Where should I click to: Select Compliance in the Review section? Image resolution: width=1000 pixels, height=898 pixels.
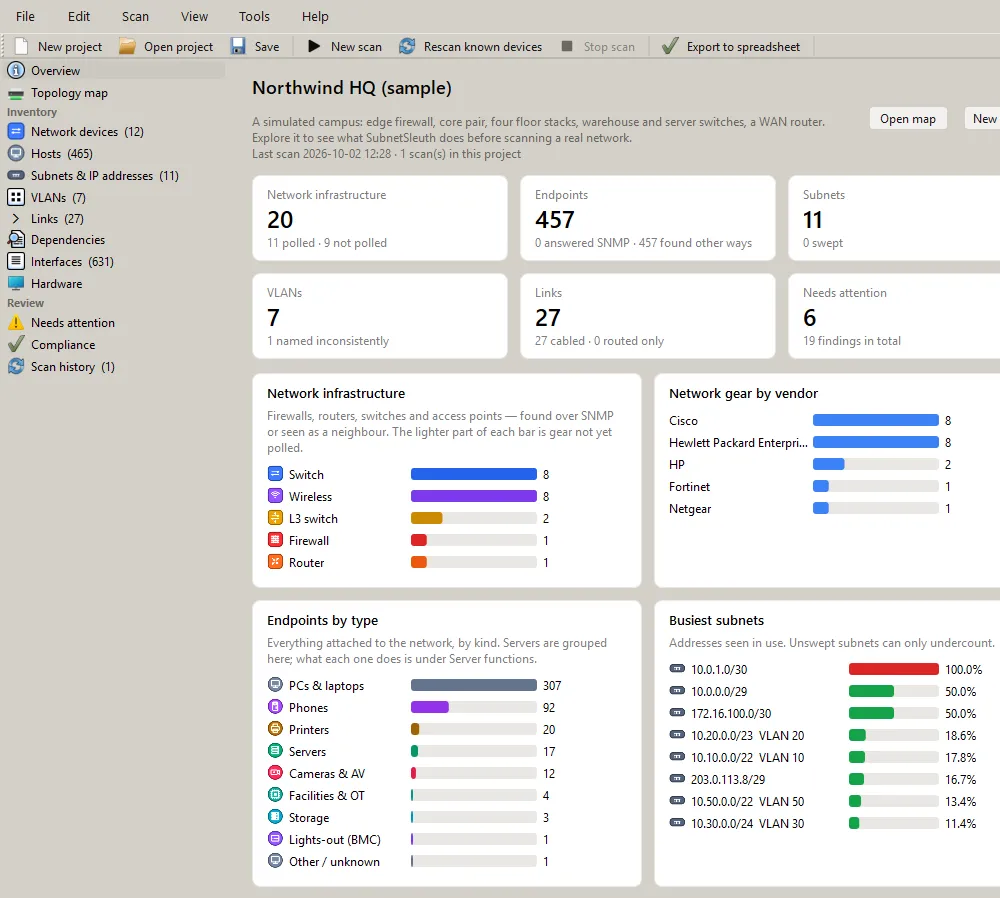click(x=63, y=344)
